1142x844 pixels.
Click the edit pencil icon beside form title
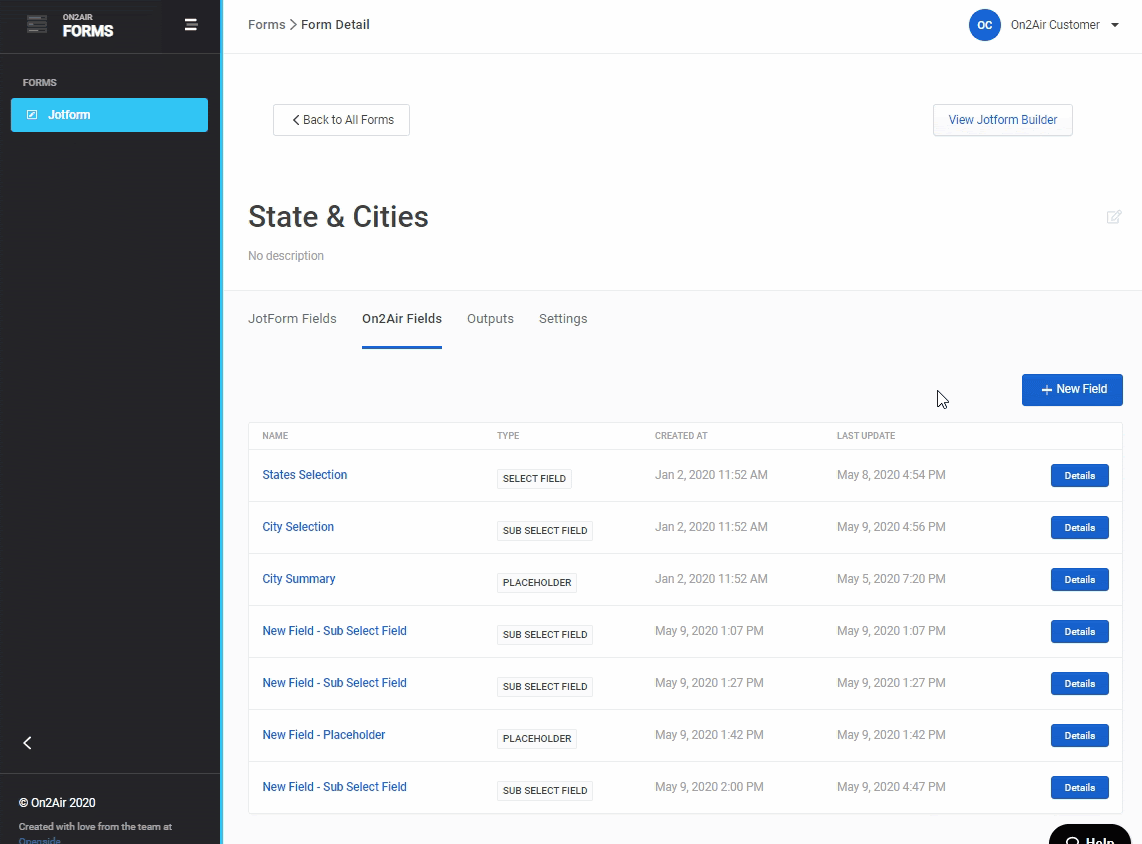pos(1113,217)
